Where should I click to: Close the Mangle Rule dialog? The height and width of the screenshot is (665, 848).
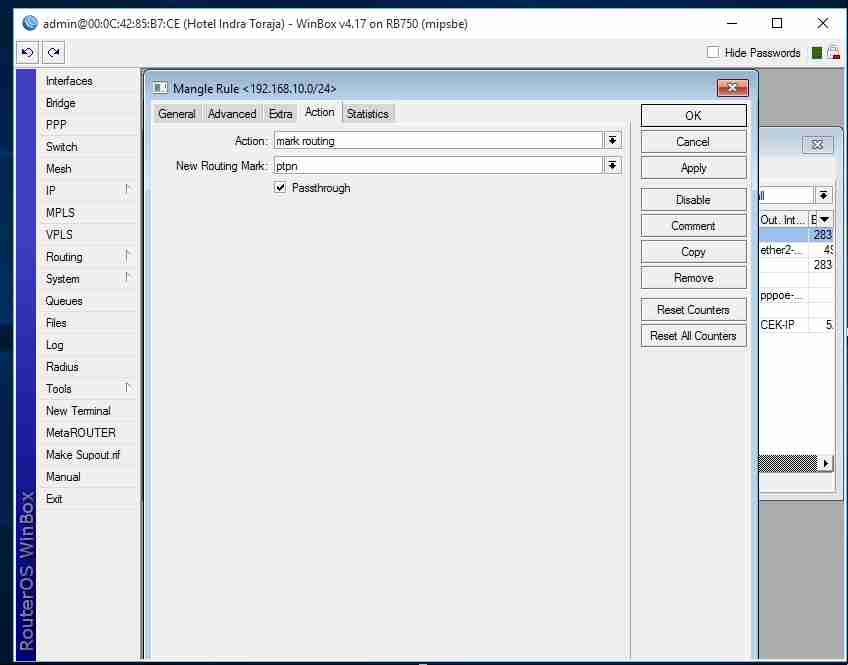732,88
